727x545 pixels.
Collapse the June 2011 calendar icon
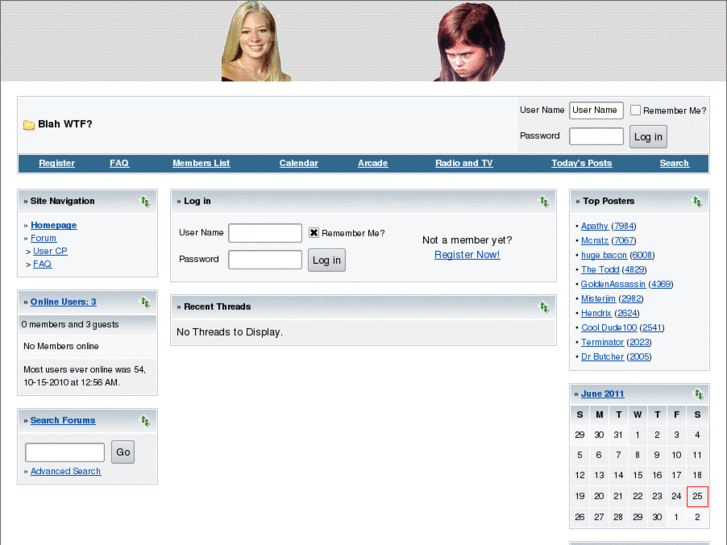[x=697, y=394]
